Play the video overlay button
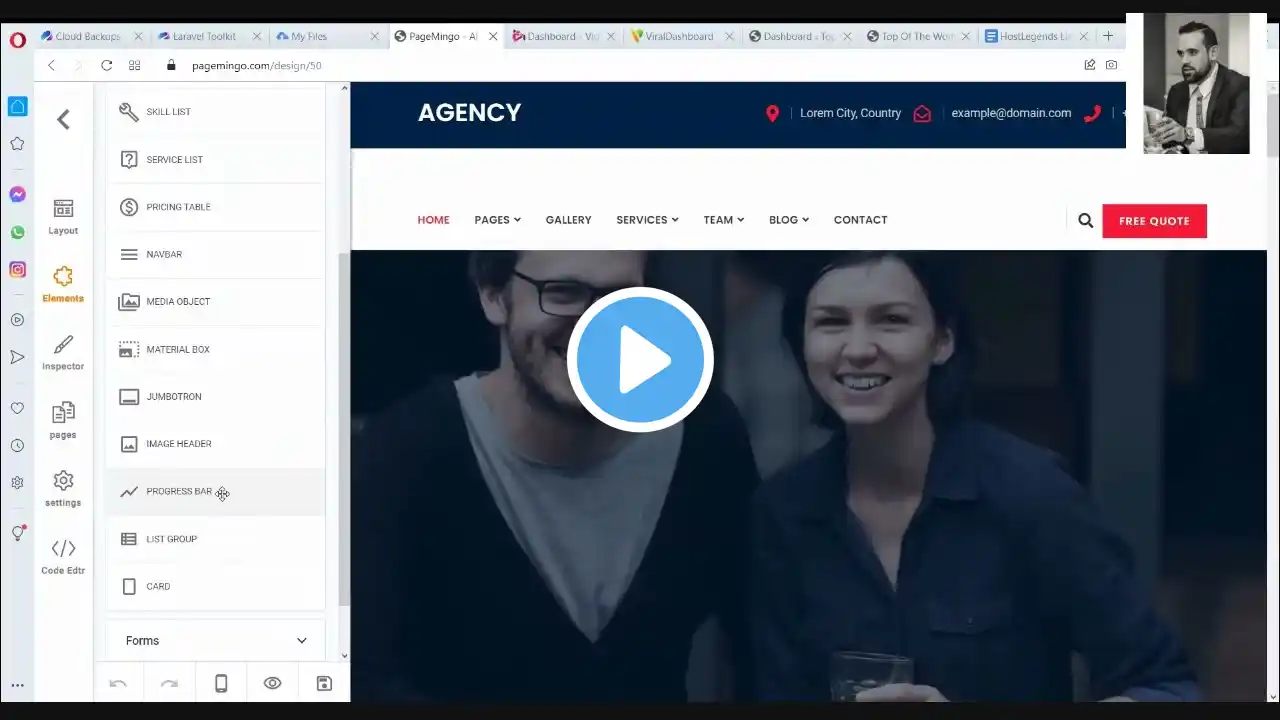The height and width of the screenshot is (720, 1280). [640, 360]
